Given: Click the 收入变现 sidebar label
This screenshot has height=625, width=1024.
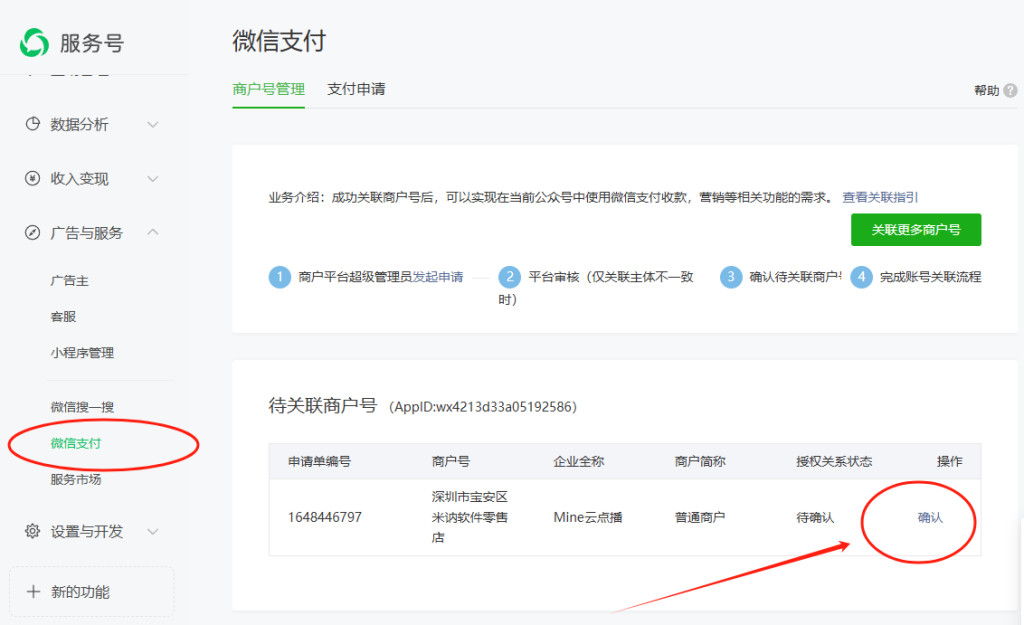Looking at the screenshot, I should click(80, 178).
